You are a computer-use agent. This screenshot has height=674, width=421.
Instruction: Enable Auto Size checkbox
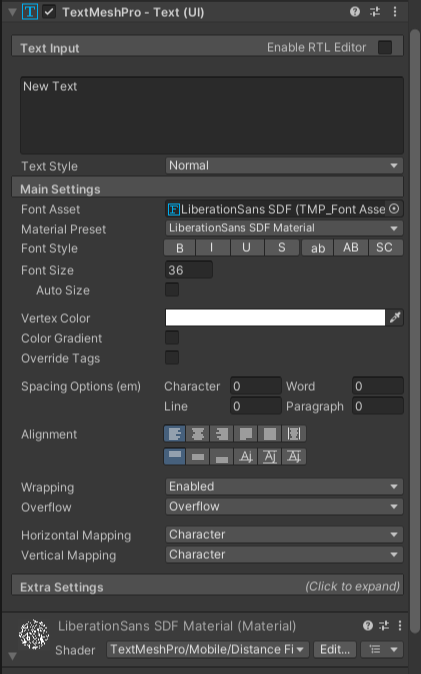point(172,290)
